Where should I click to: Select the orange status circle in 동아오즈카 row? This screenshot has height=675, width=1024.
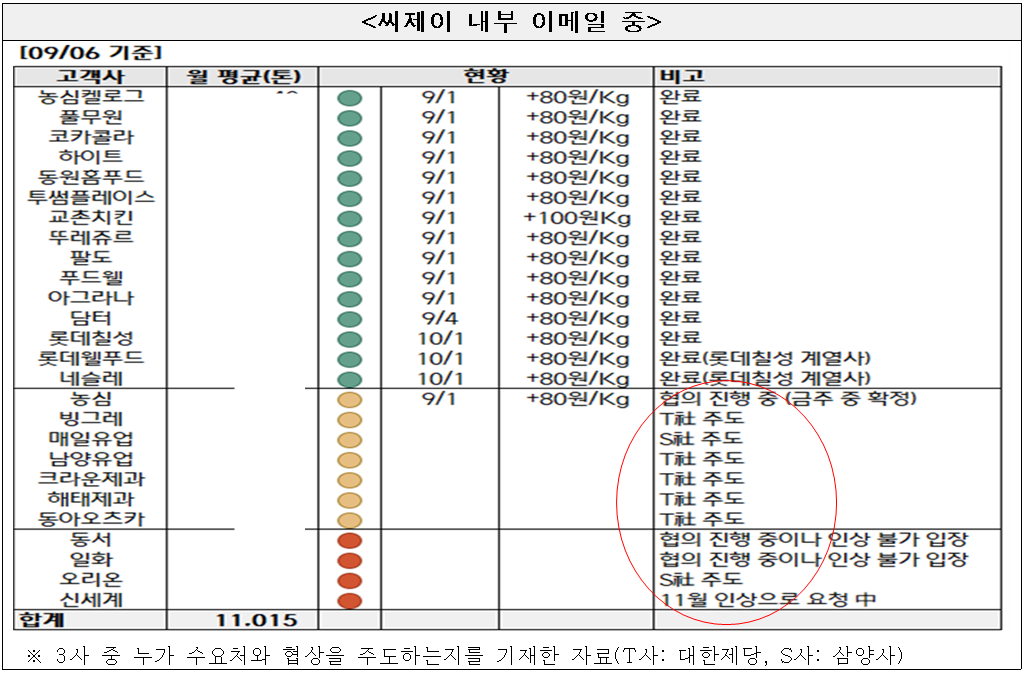pyautogui.click(x=349, y=520)
